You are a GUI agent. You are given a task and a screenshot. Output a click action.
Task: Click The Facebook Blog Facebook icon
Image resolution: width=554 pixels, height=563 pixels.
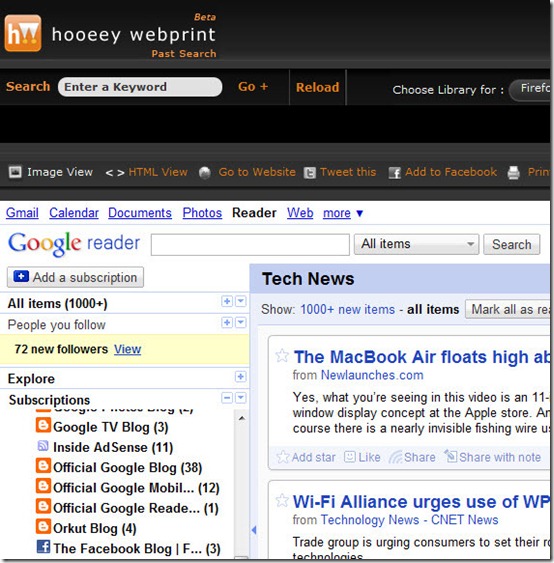pyautogui.click(x=43, y=547)
